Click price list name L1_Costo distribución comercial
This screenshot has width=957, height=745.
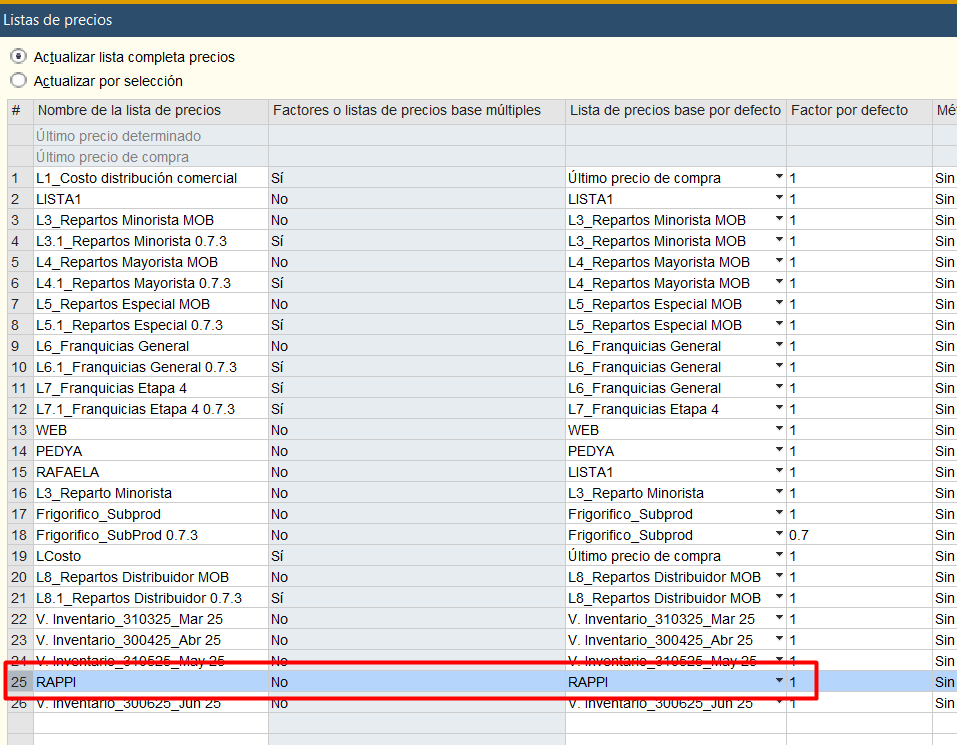pos(137,178)
